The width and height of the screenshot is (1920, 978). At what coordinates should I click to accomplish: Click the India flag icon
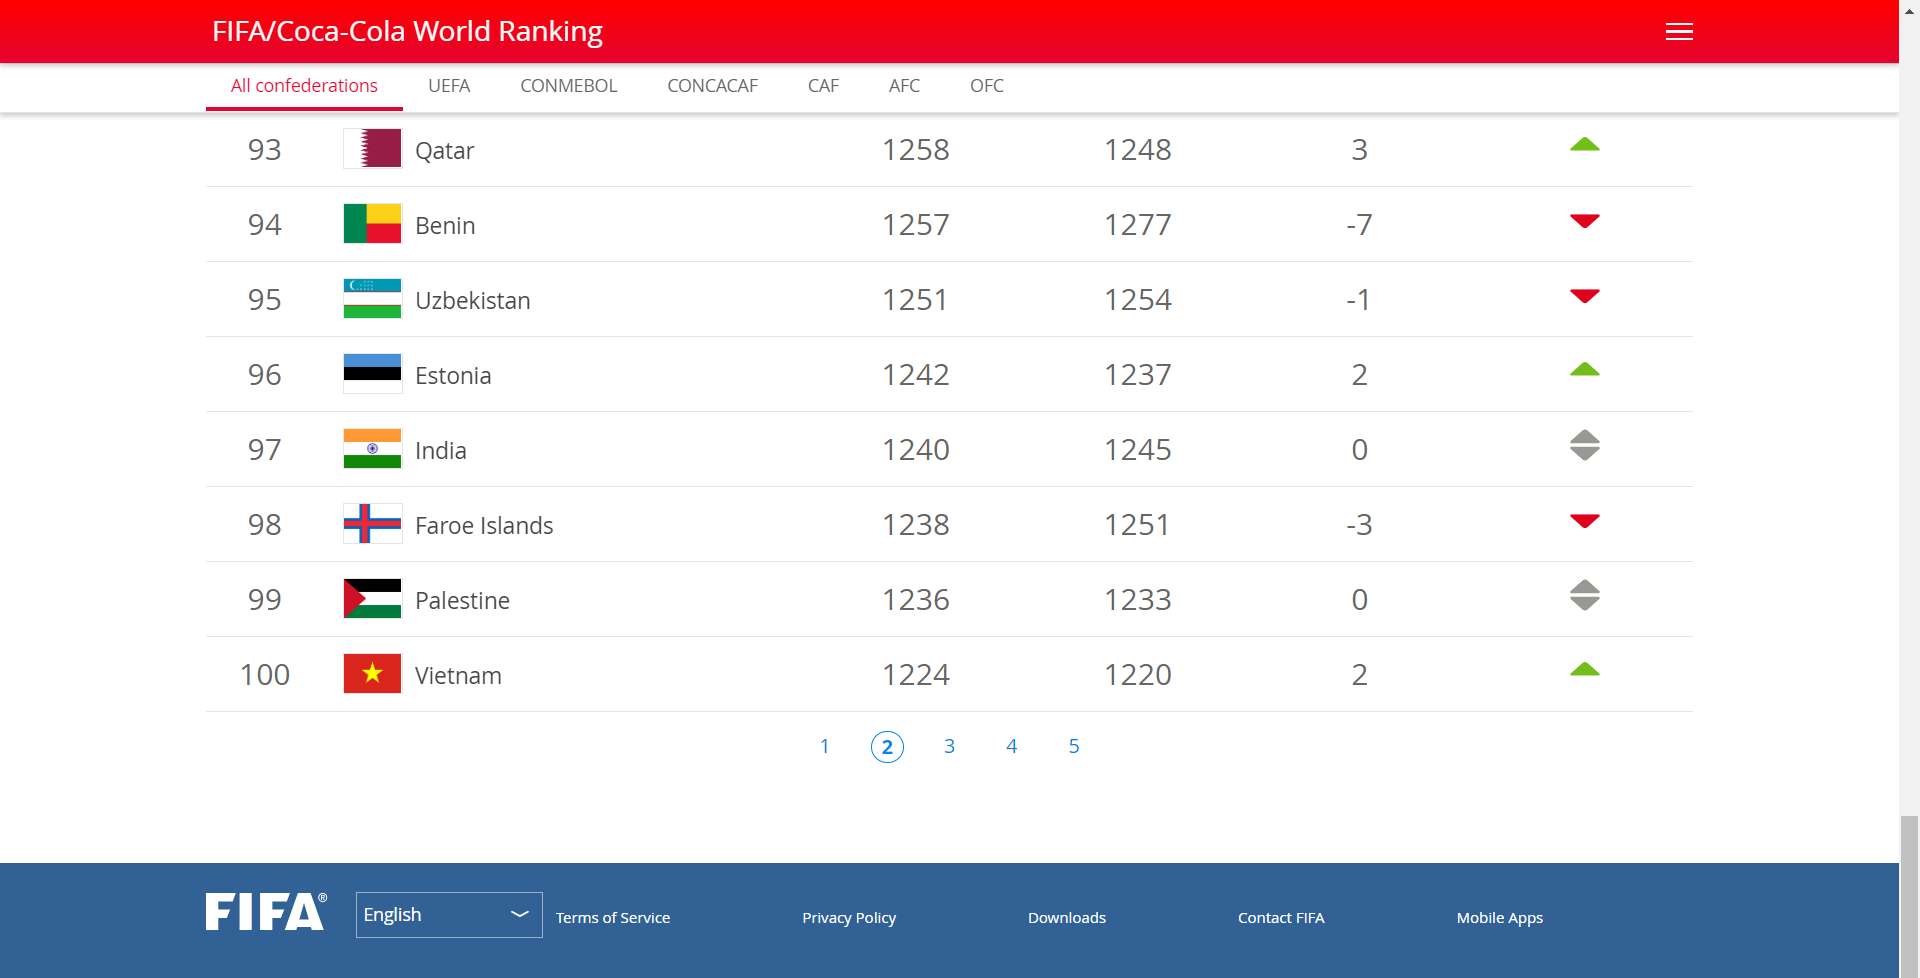point(371,448)
